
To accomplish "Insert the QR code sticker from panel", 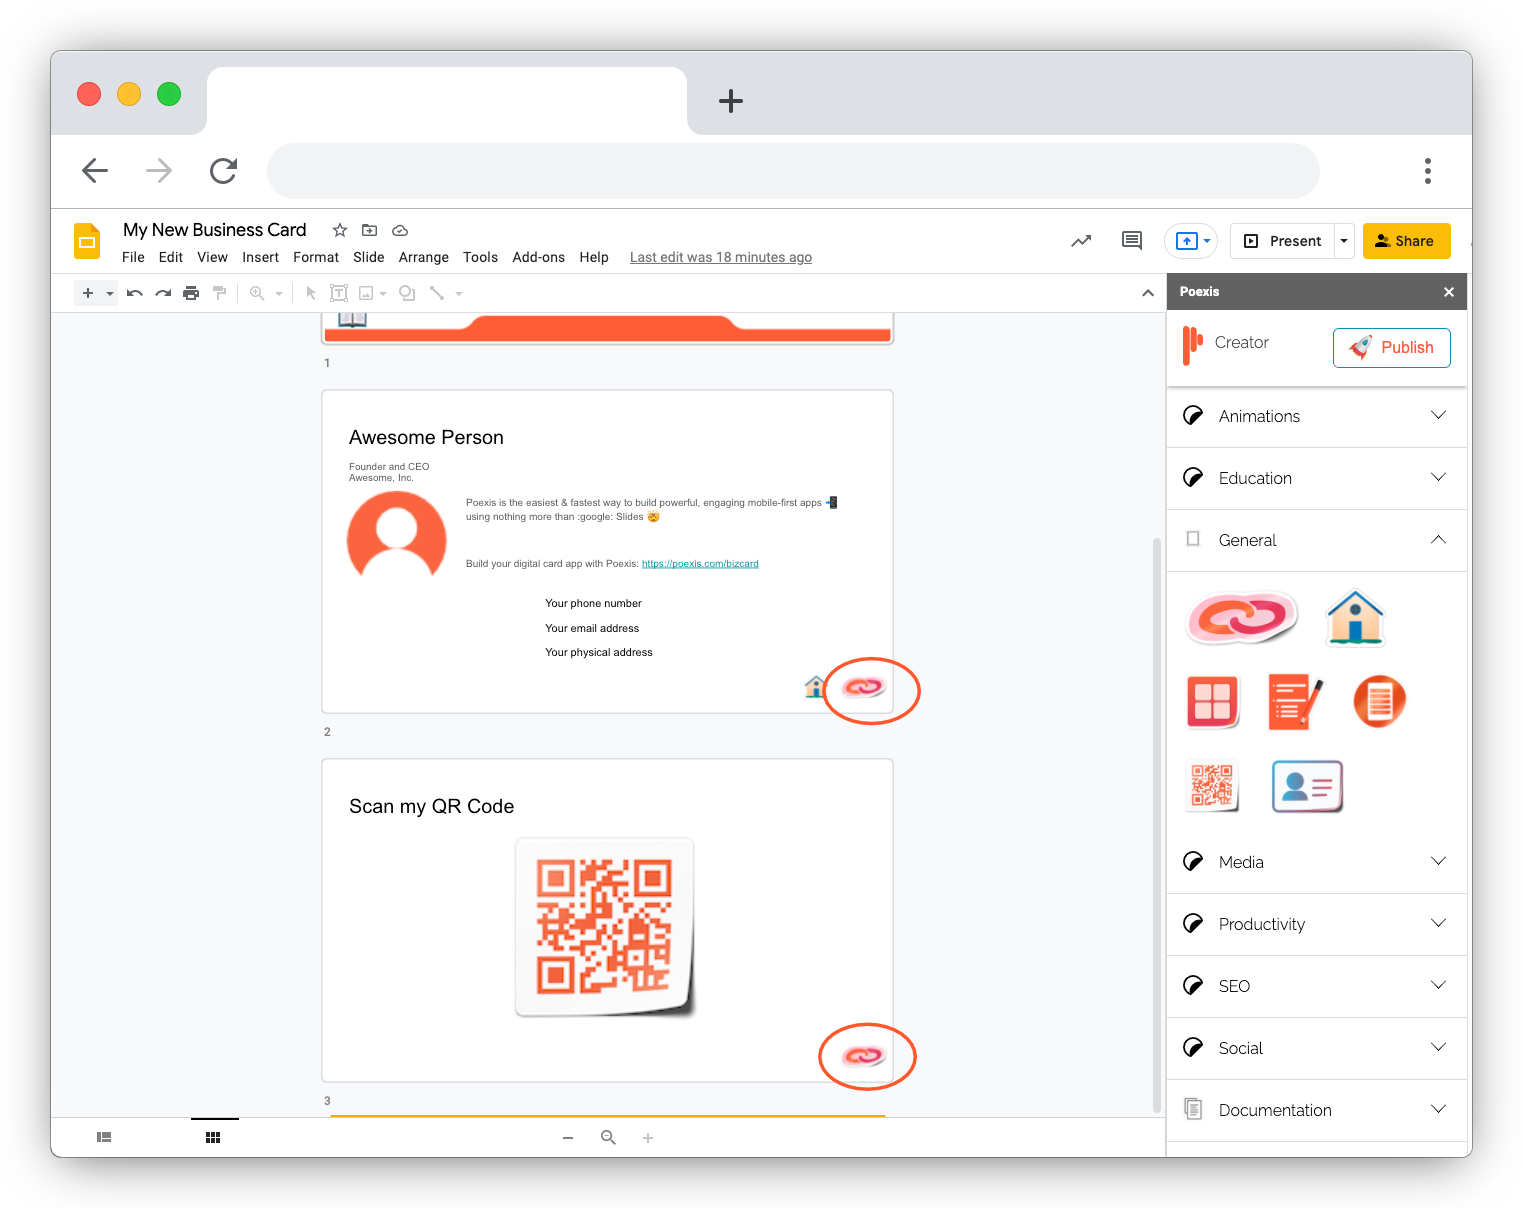I will click(x=1212, y=785).
